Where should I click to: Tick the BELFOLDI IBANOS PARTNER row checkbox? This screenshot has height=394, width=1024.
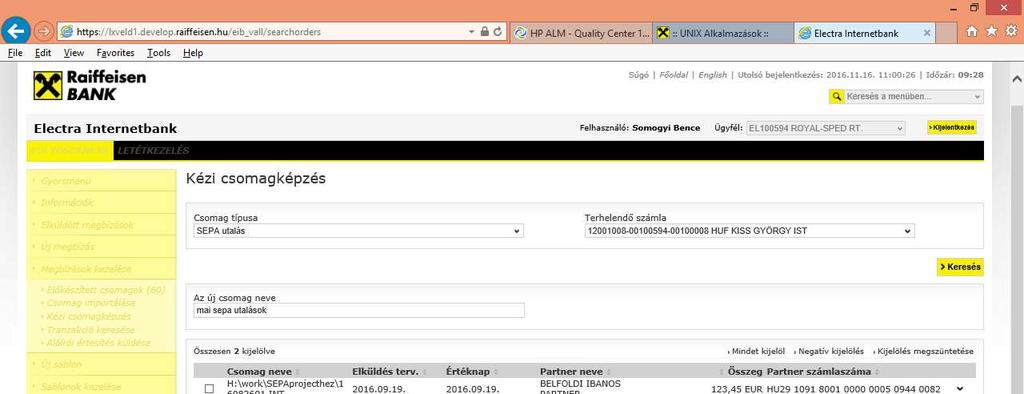tap(209, 389)
